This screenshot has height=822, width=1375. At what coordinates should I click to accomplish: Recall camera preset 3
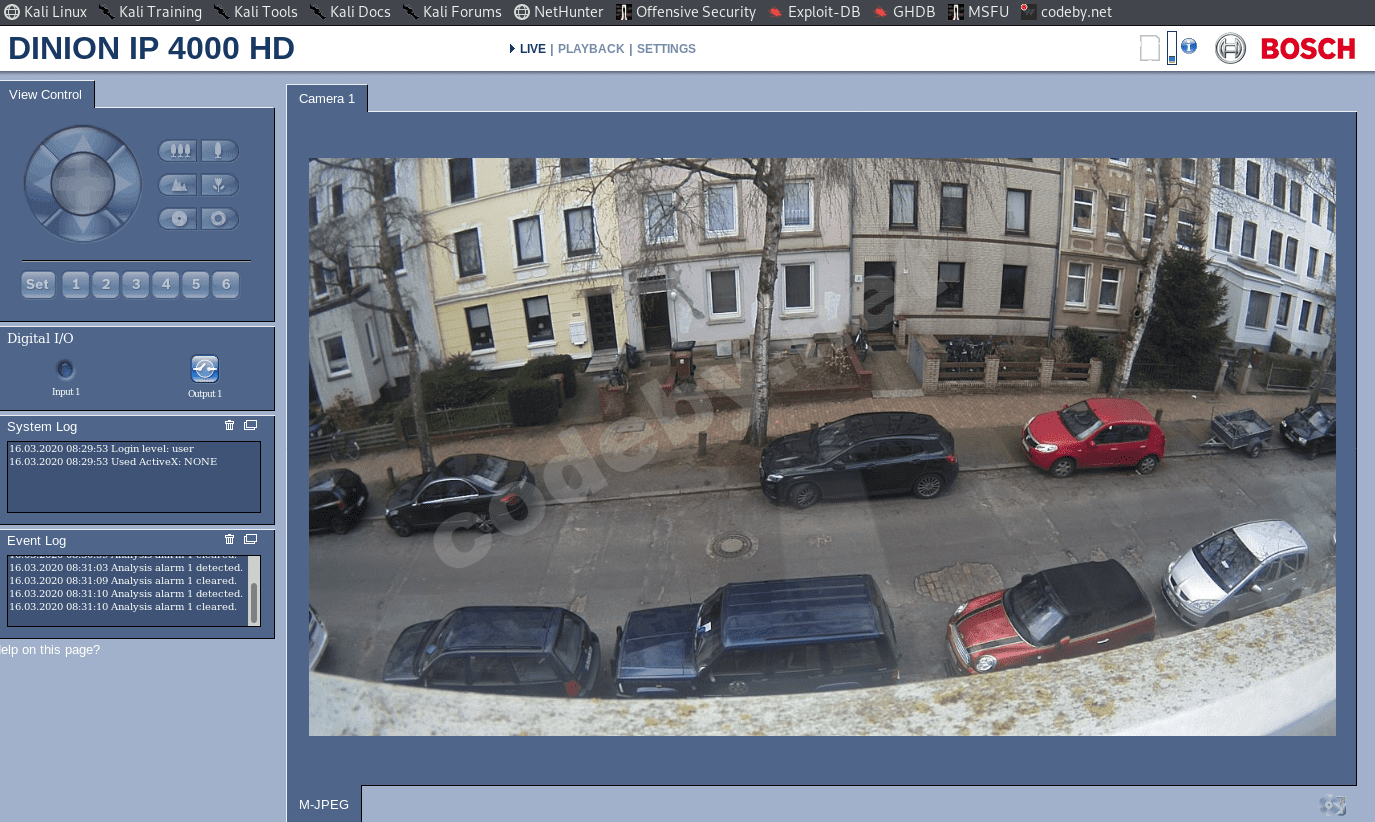[x=136, y=285]
